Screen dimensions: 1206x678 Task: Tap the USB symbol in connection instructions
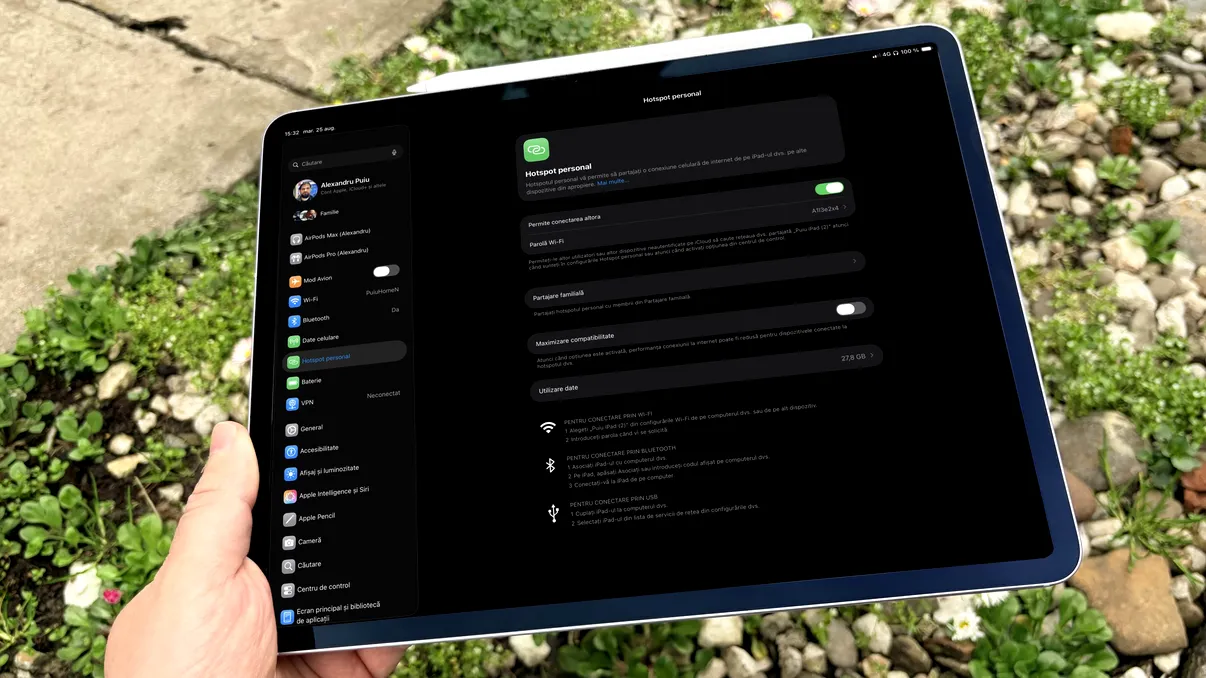point(554,513)
